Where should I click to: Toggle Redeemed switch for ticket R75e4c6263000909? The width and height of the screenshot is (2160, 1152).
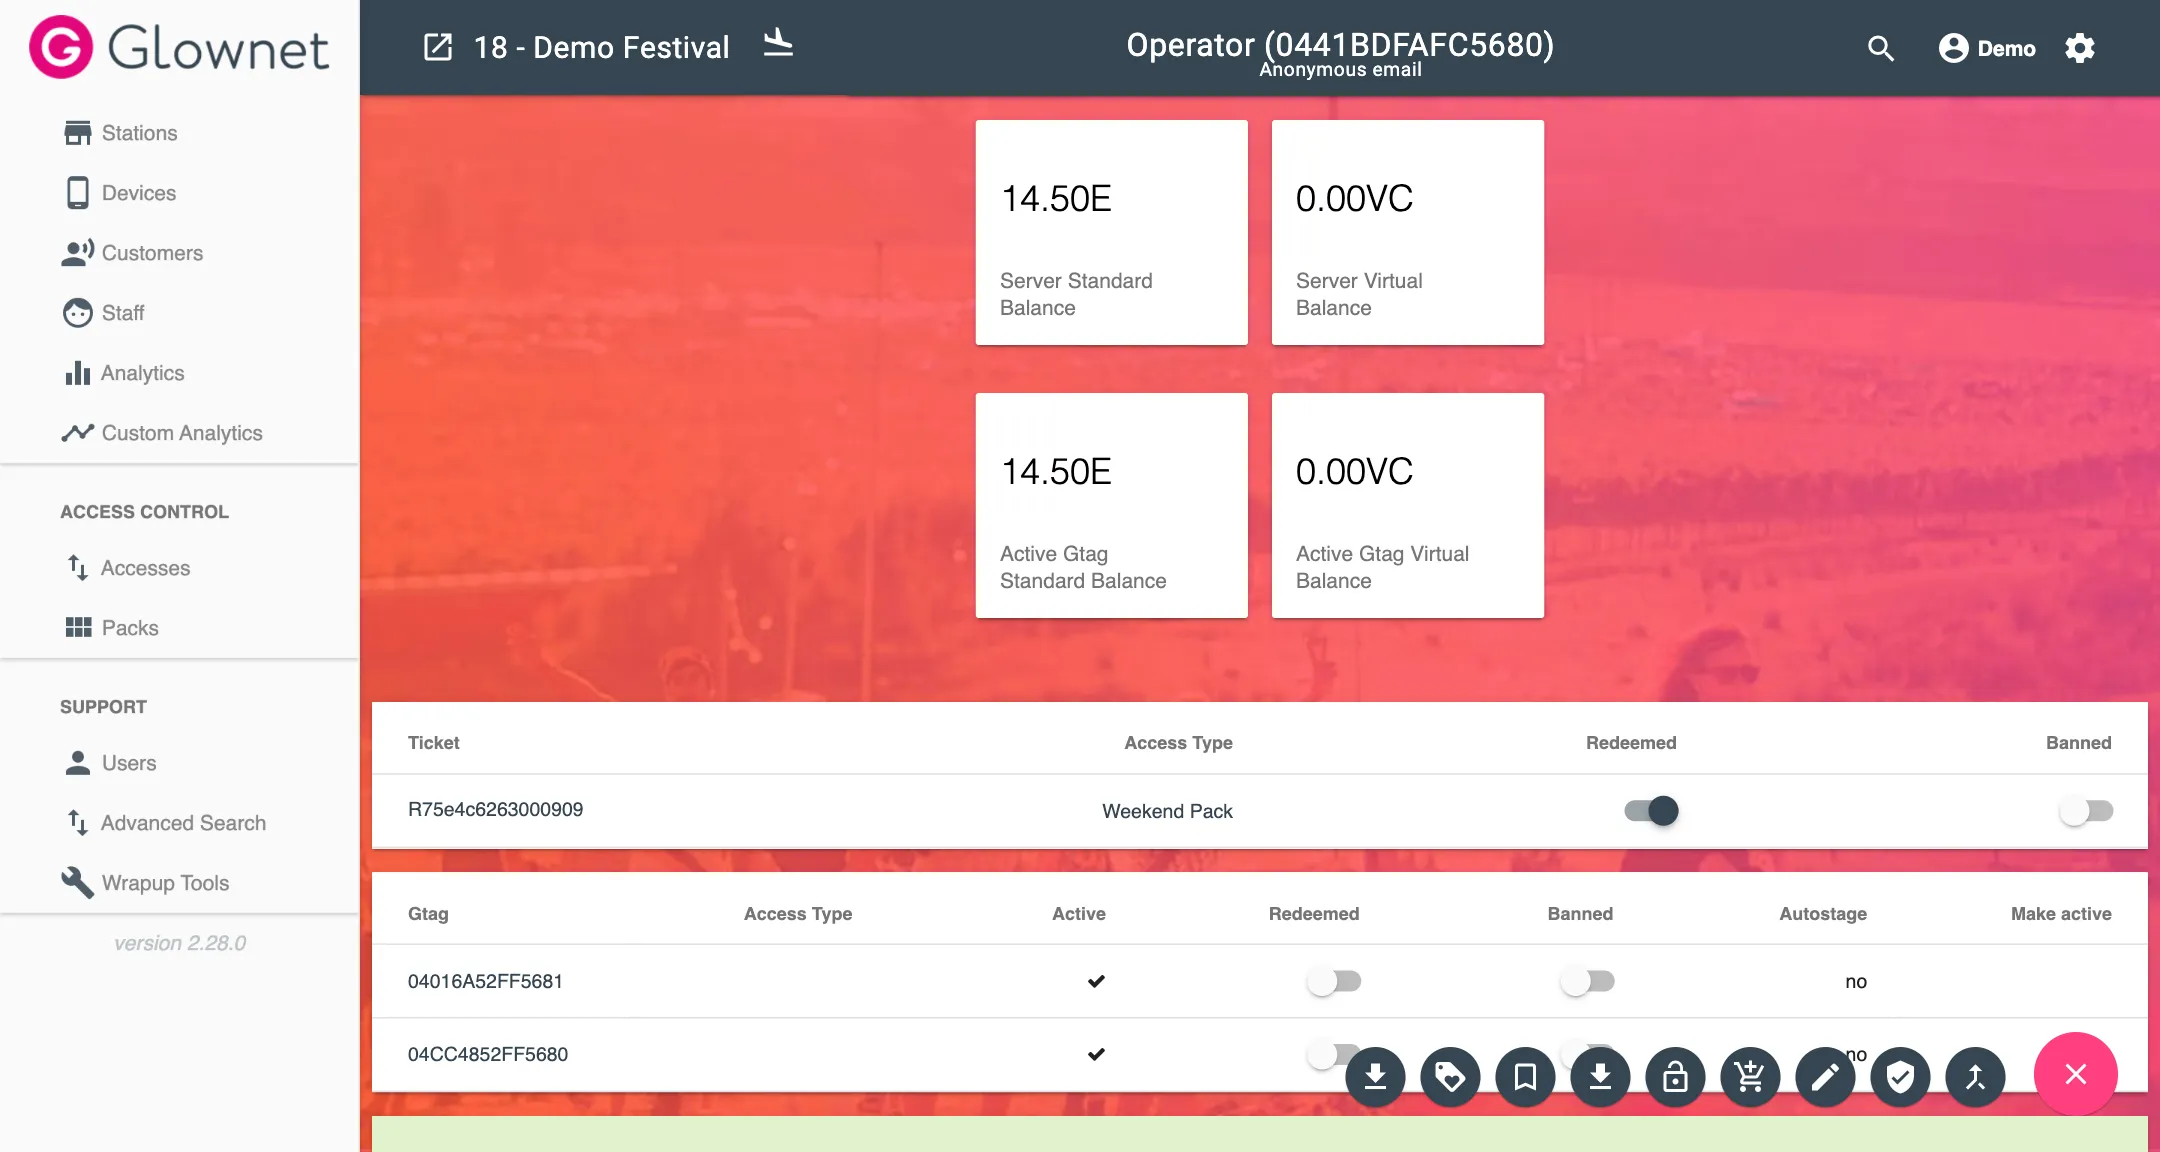point(1651,810)
